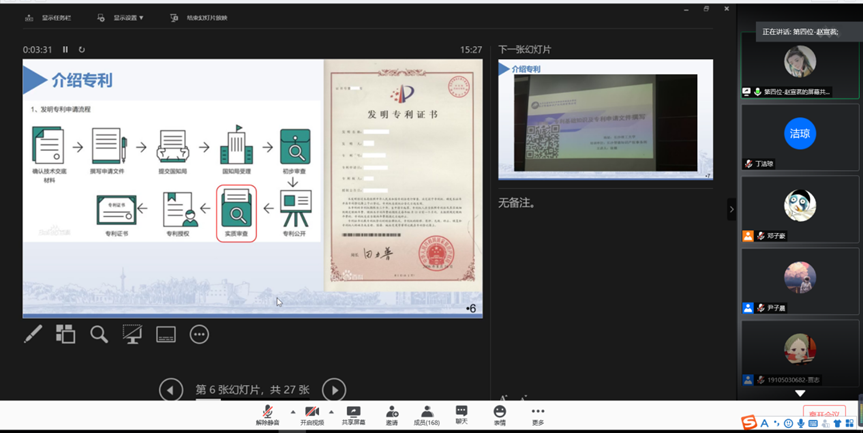The image size is (863, 433).
Task: Click 结束幻灯片放映 to end slideshow
Action: point(200,18)
